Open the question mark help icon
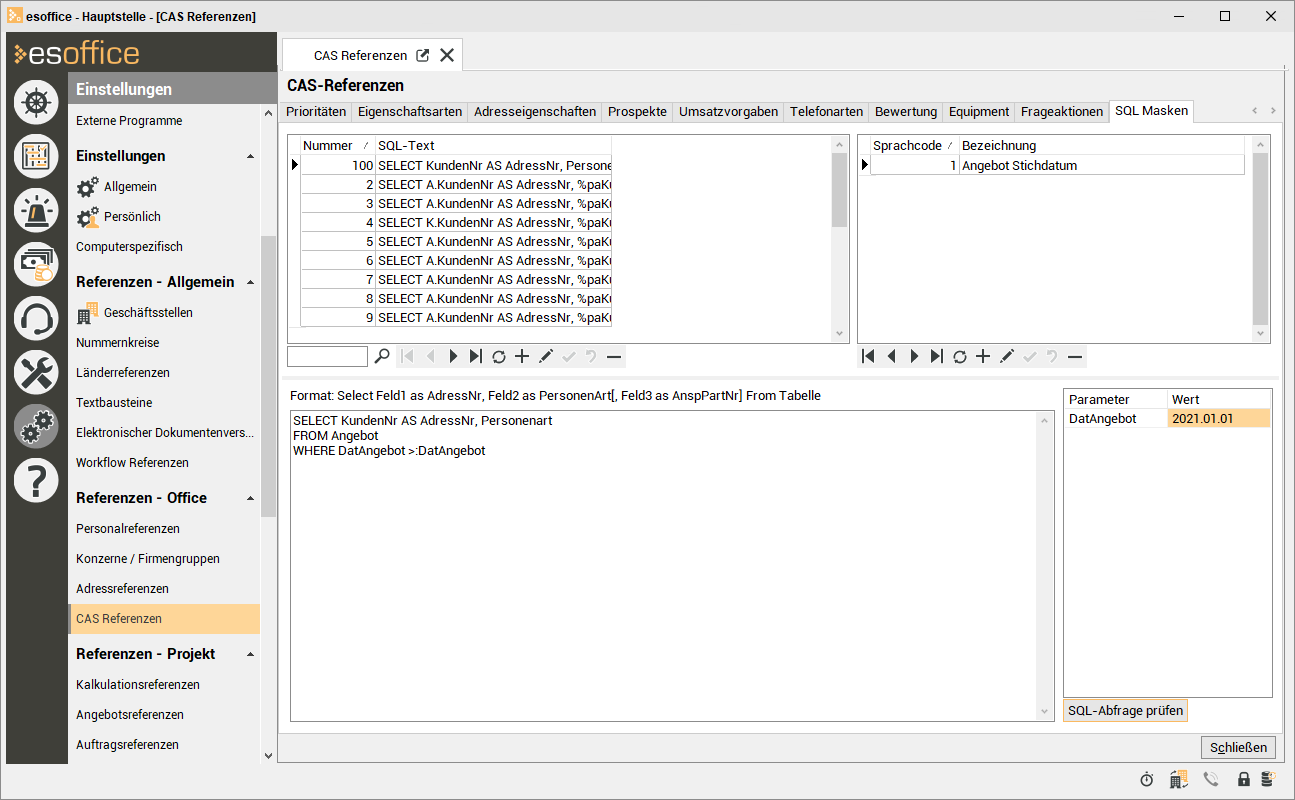 pyautogui.click(x=36, y=480)
